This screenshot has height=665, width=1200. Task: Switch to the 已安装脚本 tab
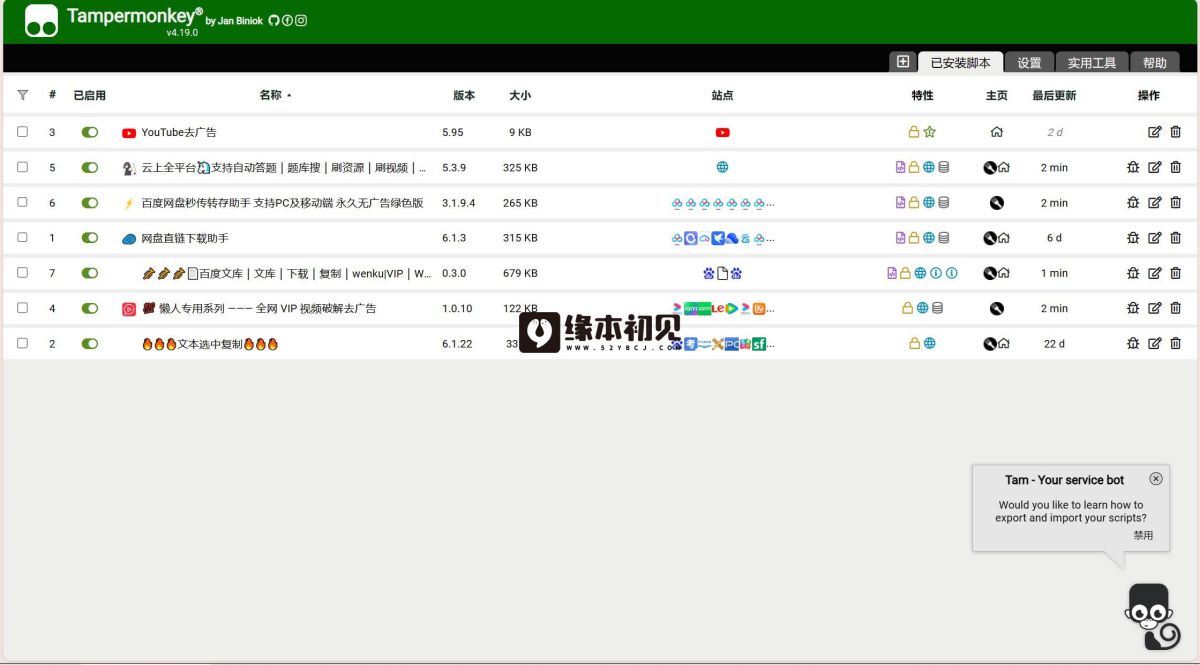(x=960, y=62)
